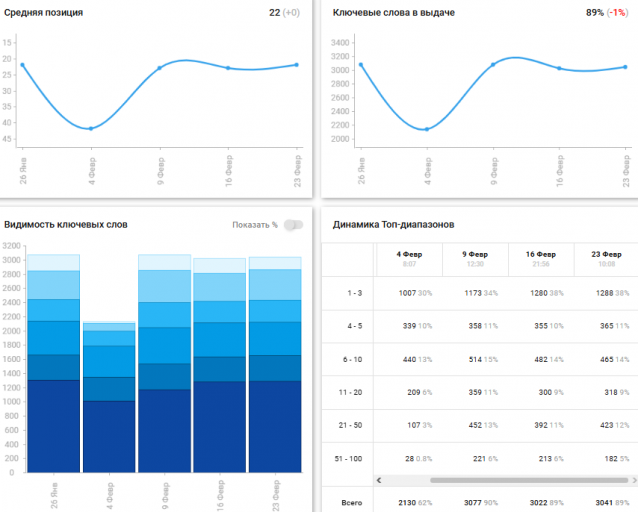Click the cell value 358 11%
This screenshot has width=638, height=512.
click(x=483, y=326)
